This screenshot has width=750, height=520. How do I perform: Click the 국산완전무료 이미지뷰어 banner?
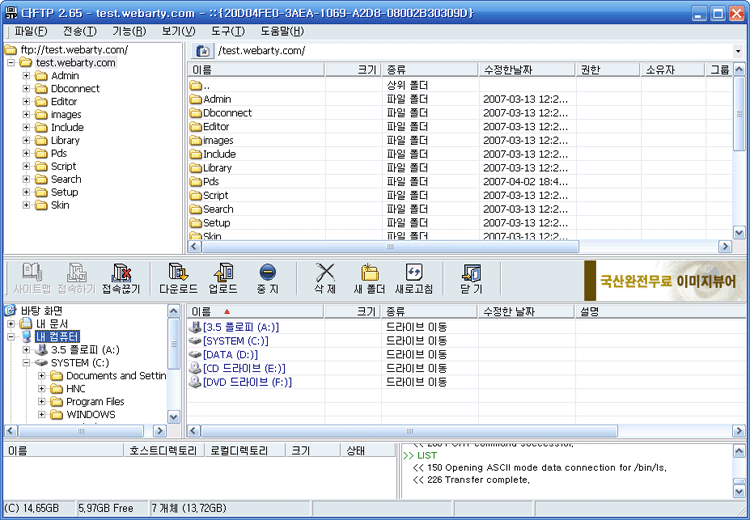665,281
